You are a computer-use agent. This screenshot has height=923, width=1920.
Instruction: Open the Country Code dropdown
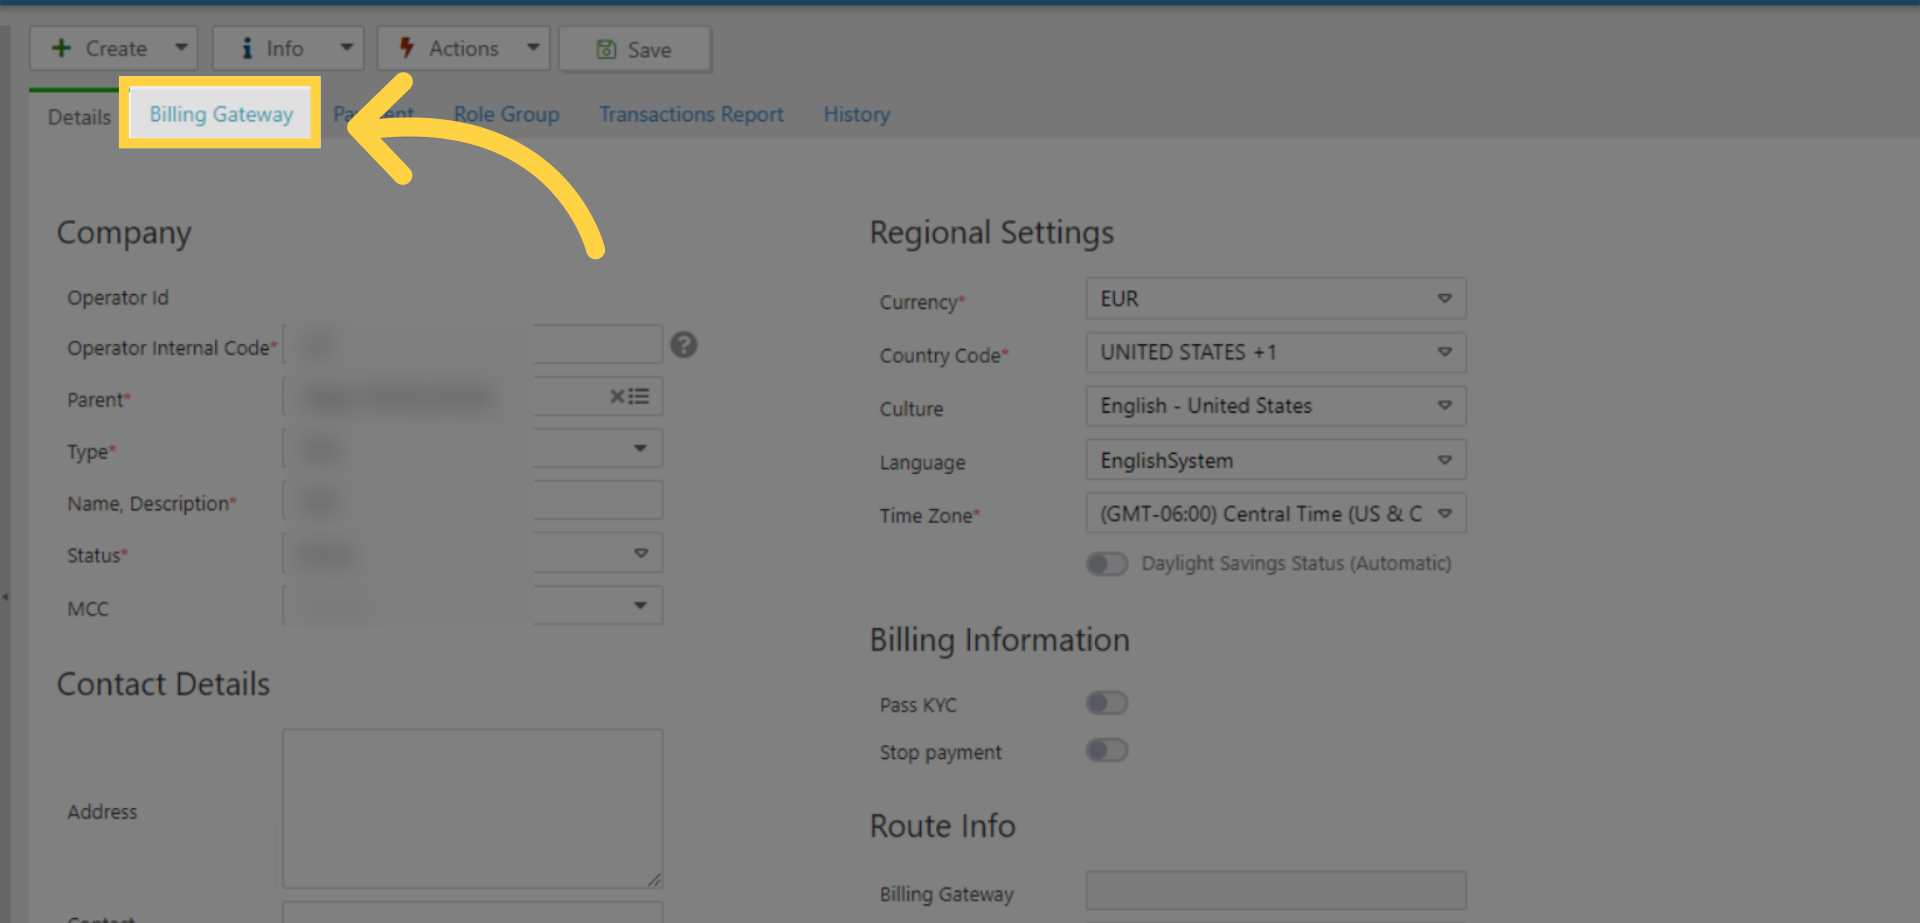[1276, 352]
